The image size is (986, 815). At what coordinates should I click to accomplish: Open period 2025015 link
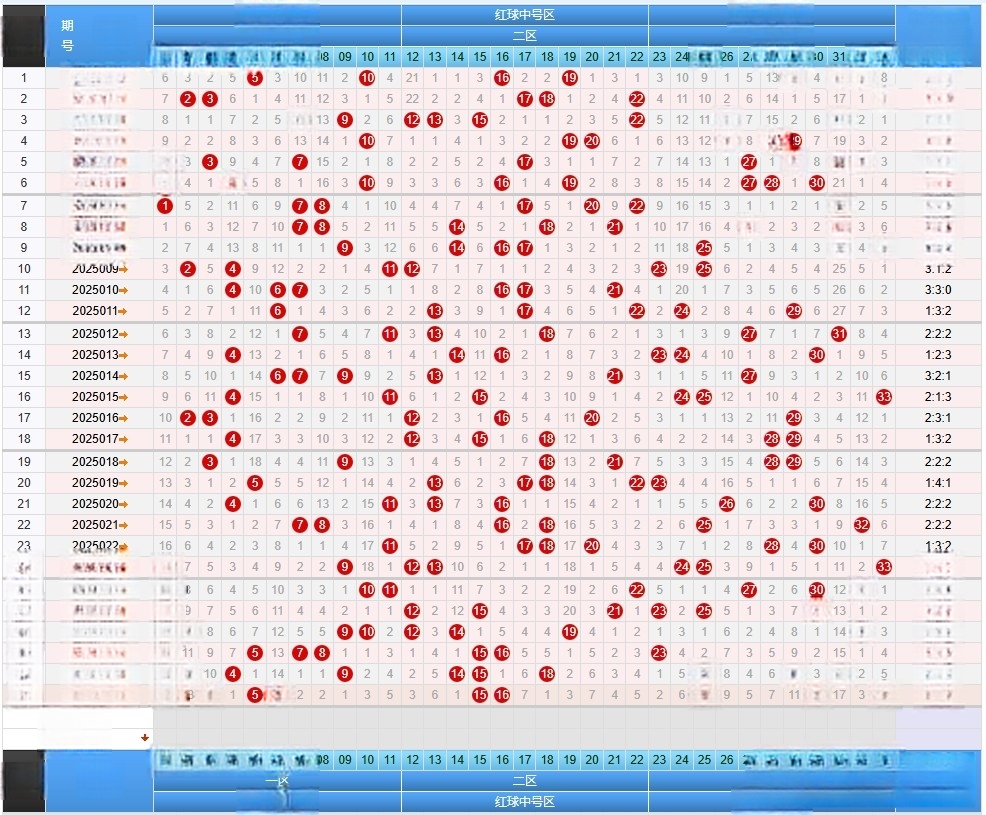click(x=95, y=397)
